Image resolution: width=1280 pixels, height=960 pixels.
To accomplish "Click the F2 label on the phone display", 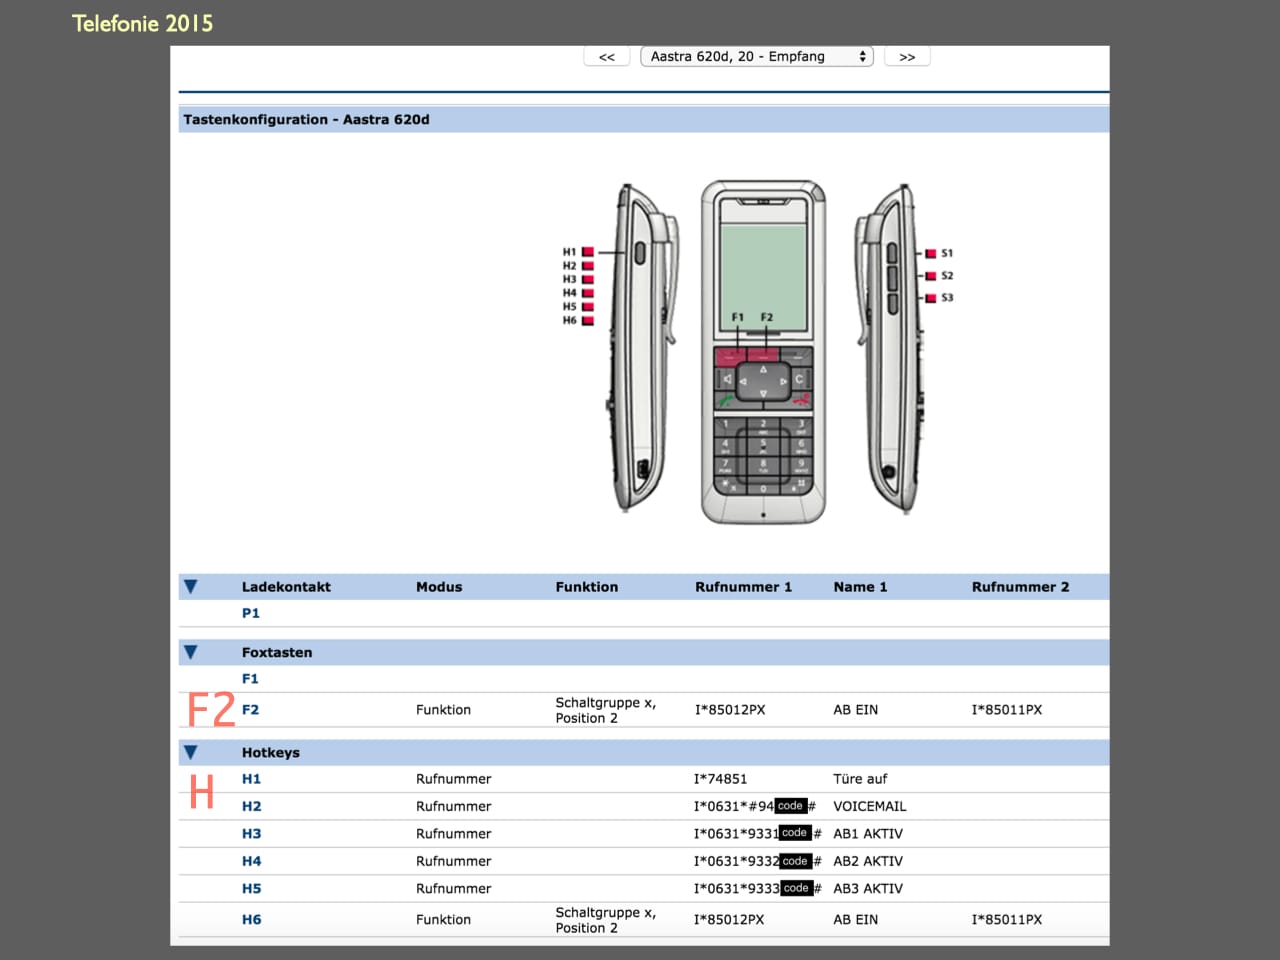I will [x=767, y=317].
